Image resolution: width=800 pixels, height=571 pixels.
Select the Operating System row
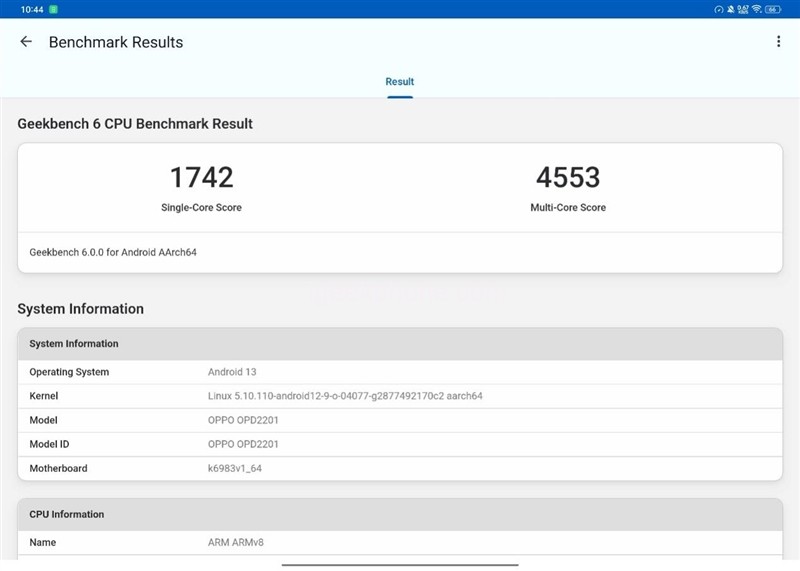coord(400,372)
